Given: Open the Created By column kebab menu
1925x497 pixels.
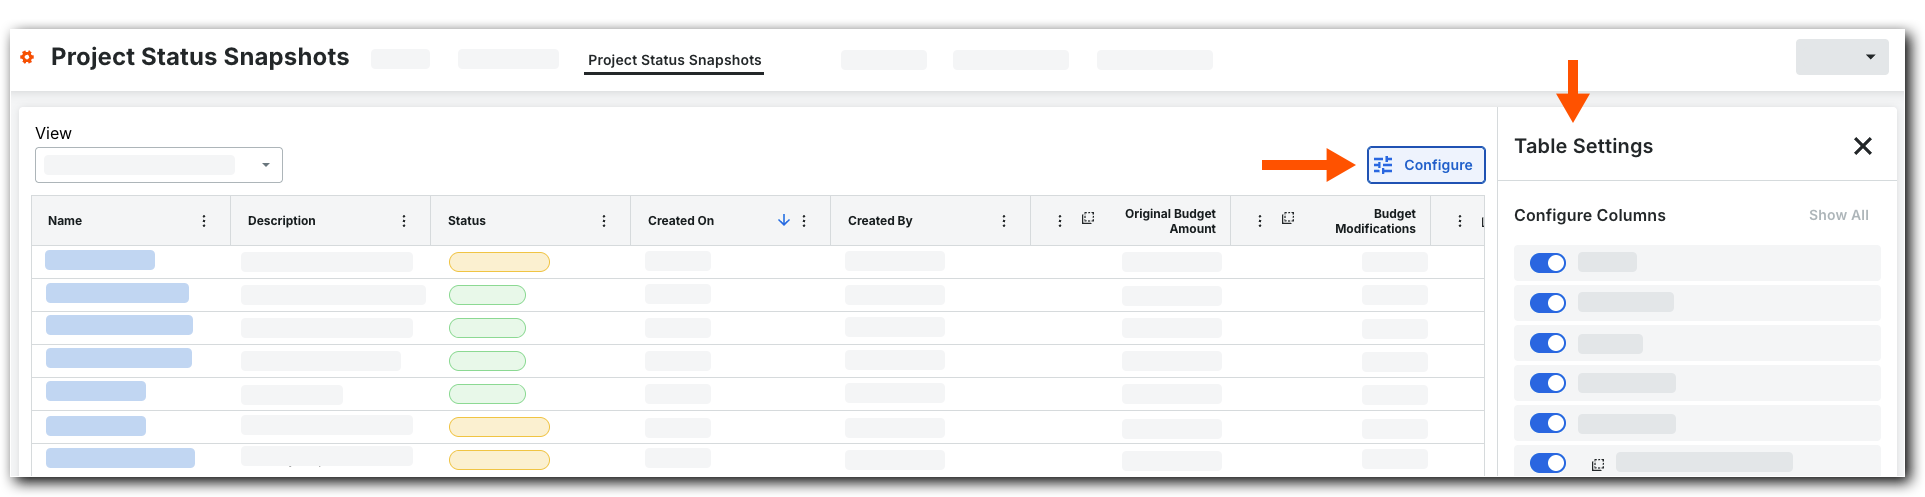Looking at the screenshot, I should click(x=1004, y=221).
